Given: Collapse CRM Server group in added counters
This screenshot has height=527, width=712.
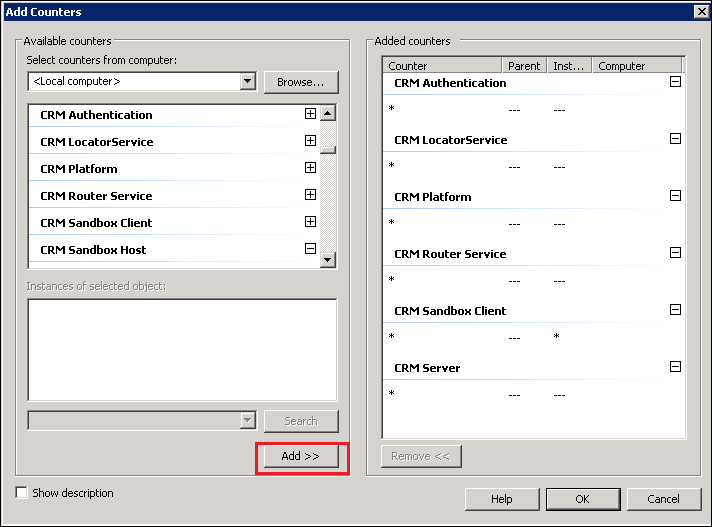Looking at the screenshot, I should 675,367.
